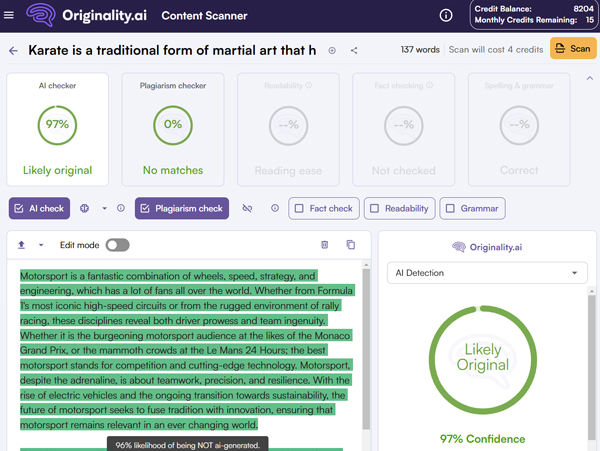Open the info icon in header

[x=446, y=16]
